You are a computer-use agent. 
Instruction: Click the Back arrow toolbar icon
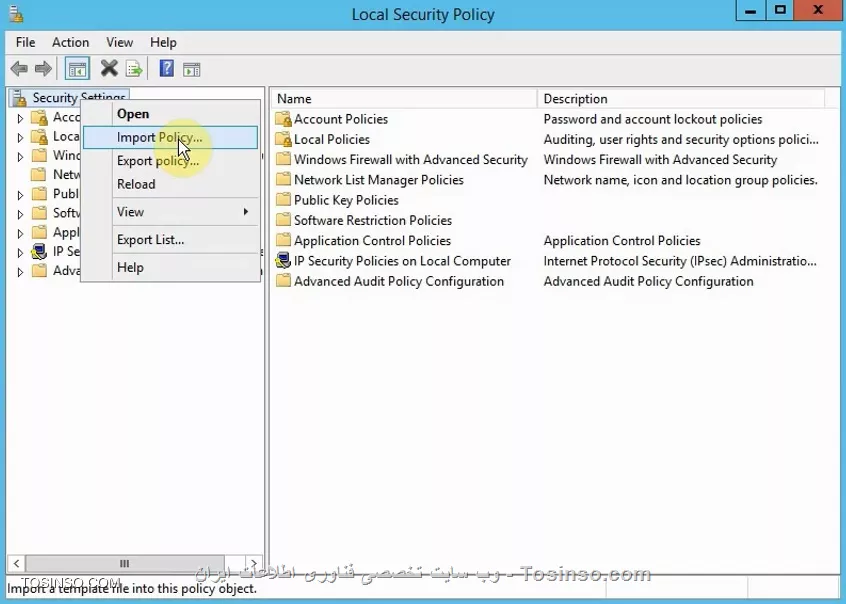coord(19,69)
